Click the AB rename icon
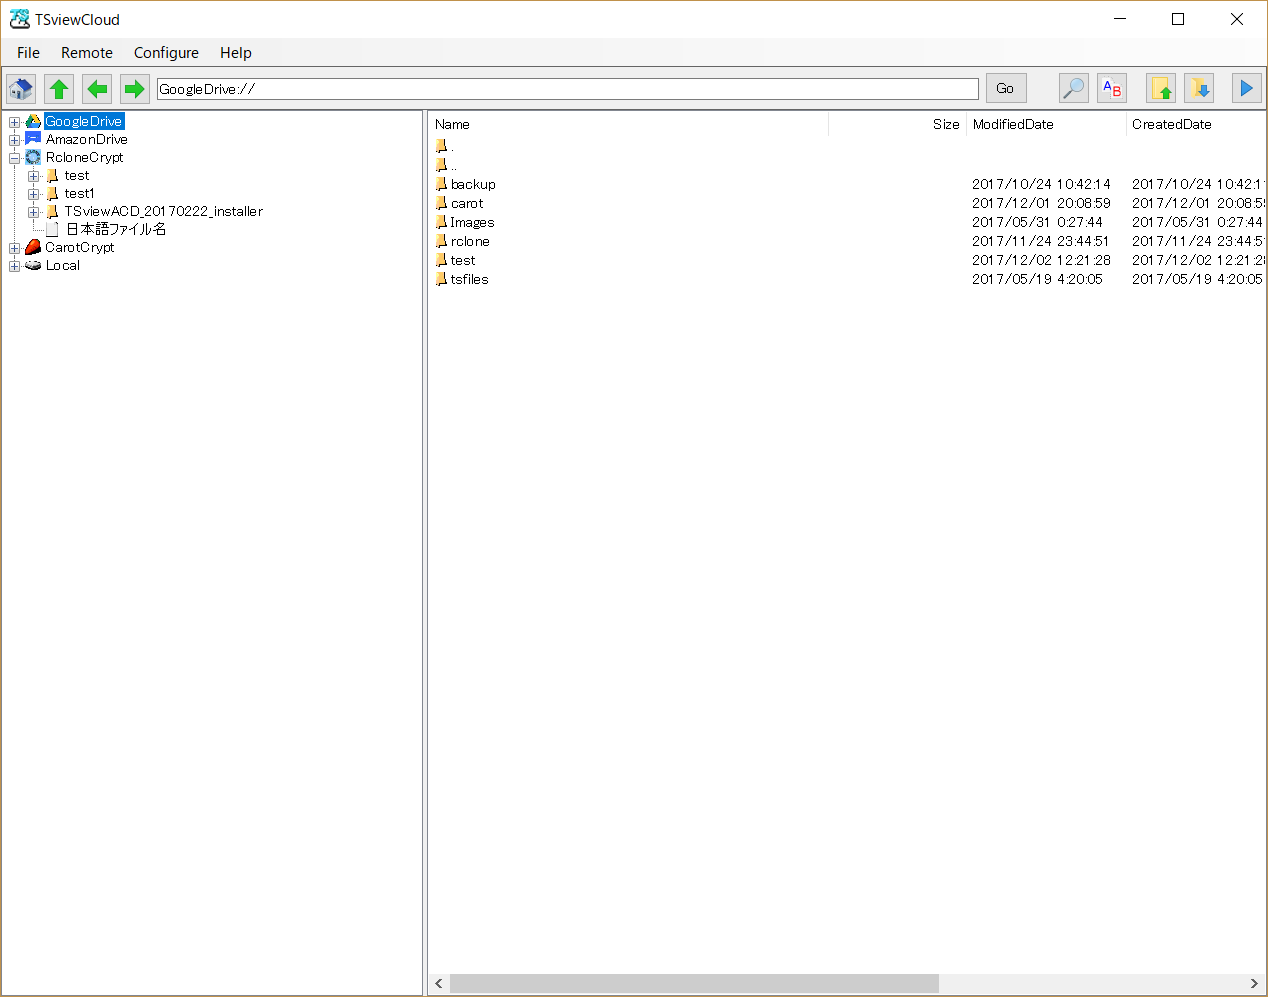1268x997 pixels. (x=1112, y=89)
